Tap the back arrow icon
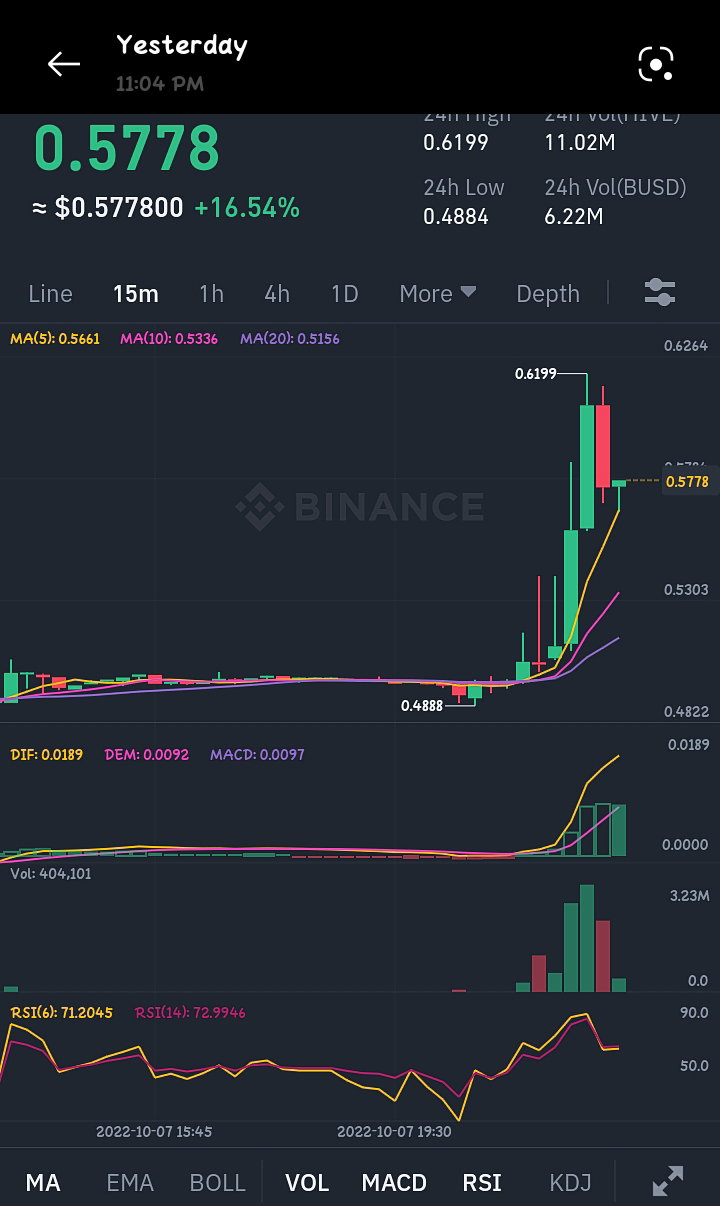 [x=63, y=64]
